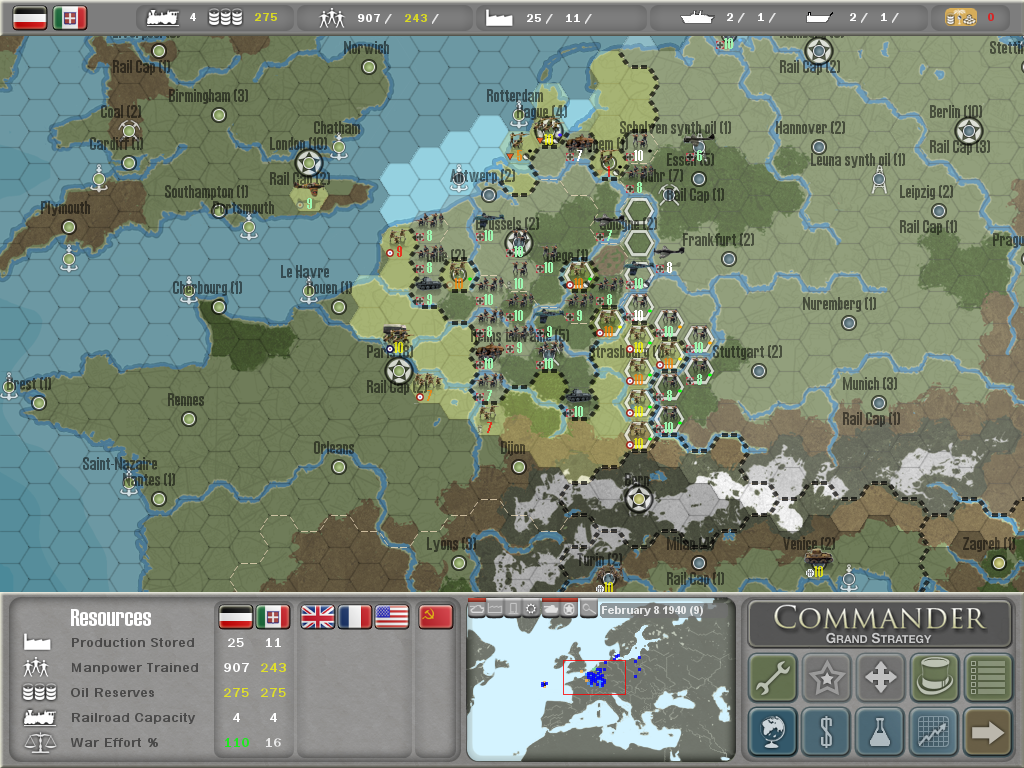This screenshot has height=768, width=1024.
Task: Open the repair wrench button
Action: (773, 677)
